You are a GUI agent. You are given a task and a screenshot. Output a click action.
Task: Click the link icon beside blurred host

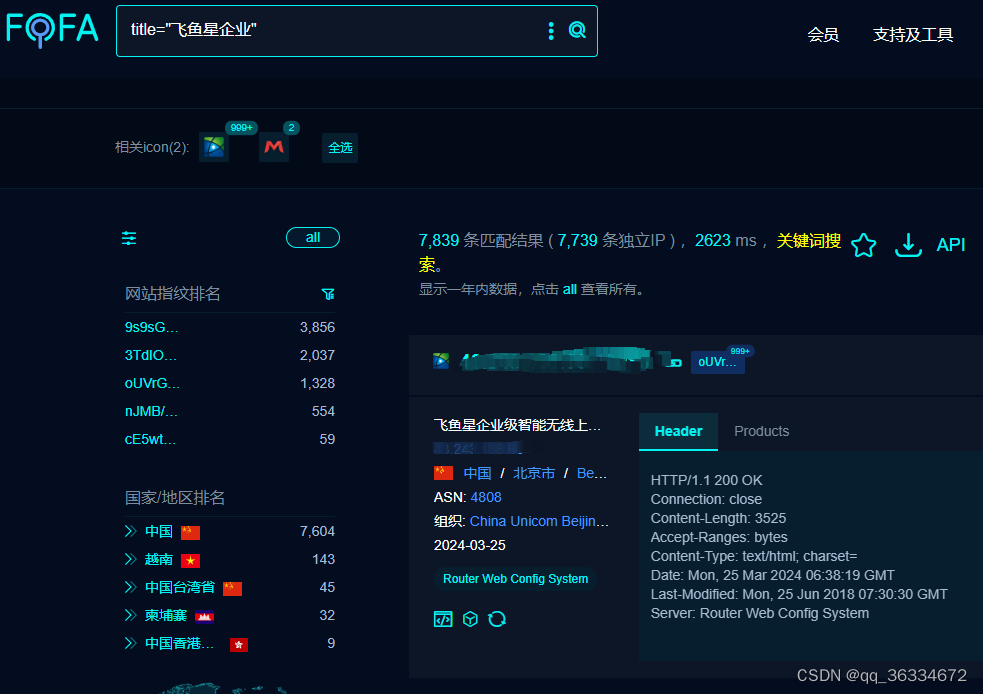[674, 362]
